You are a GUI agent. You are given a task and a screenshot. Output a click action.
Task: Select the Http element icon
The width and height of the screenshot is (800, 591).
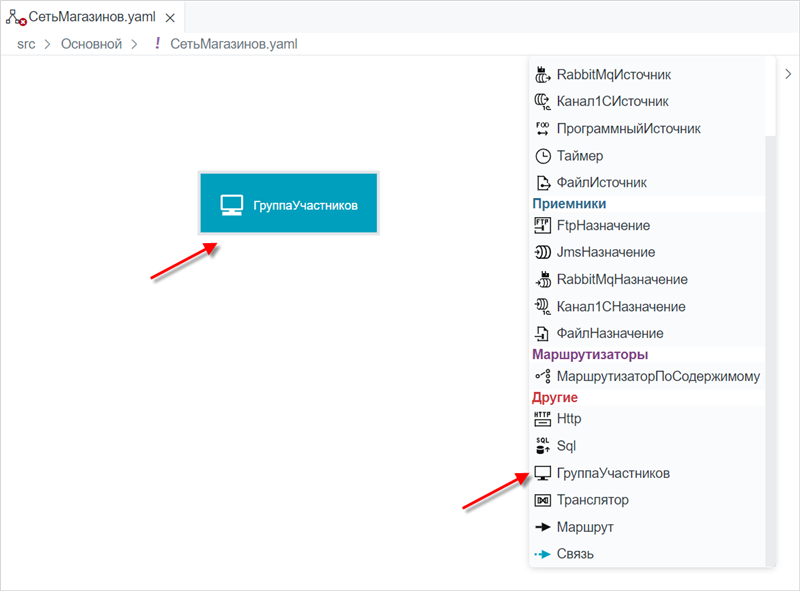click(x=542, y=418)
